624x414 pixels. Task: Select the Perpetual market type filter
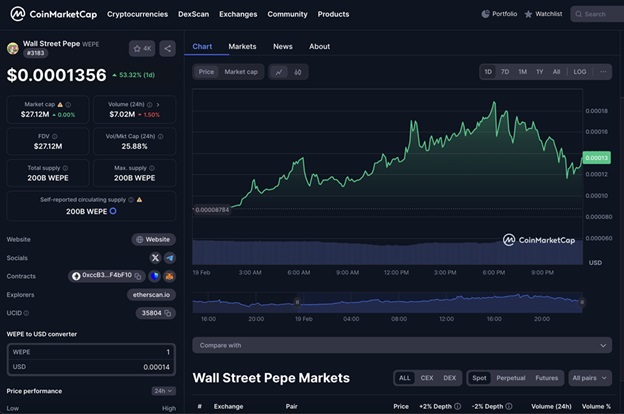pyautogui.click(x=510, y=378)
